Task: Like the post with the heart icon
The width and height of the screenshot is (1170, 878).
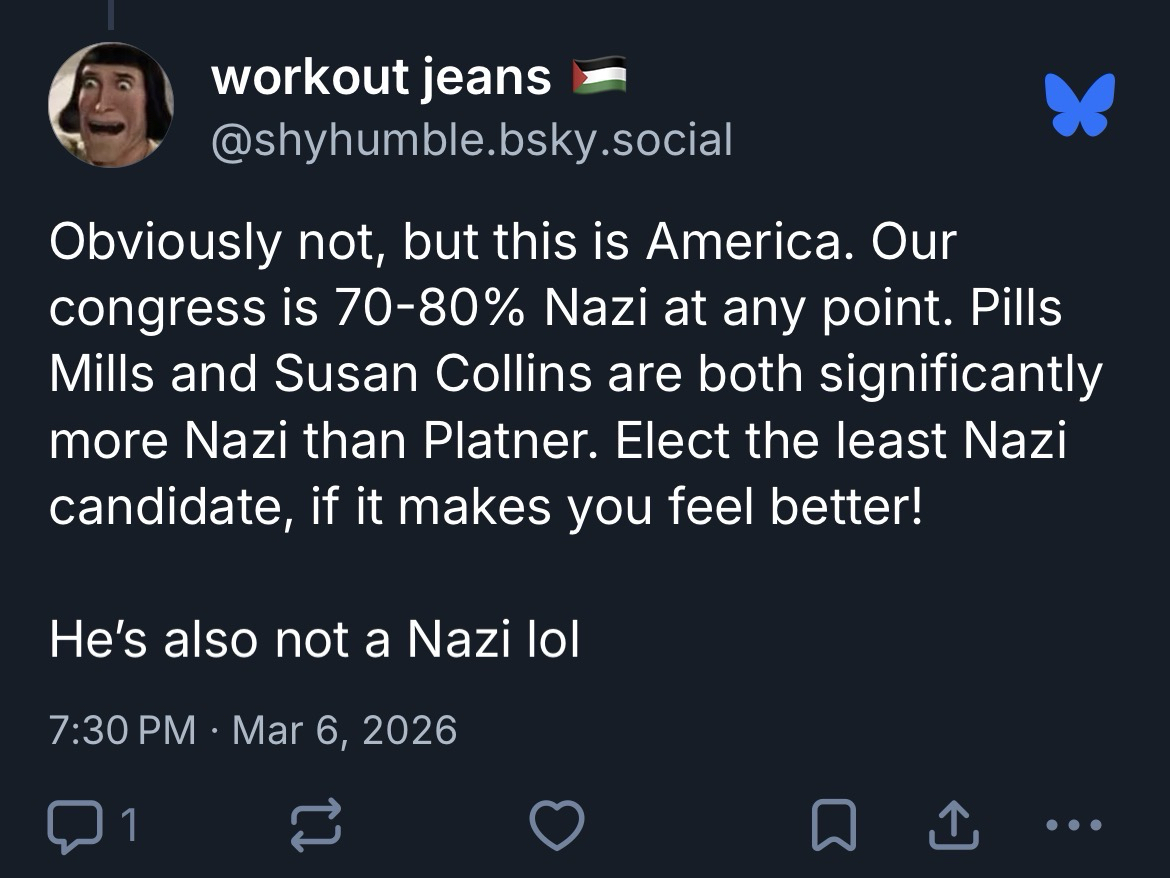Action: click(x=556, y=825)
